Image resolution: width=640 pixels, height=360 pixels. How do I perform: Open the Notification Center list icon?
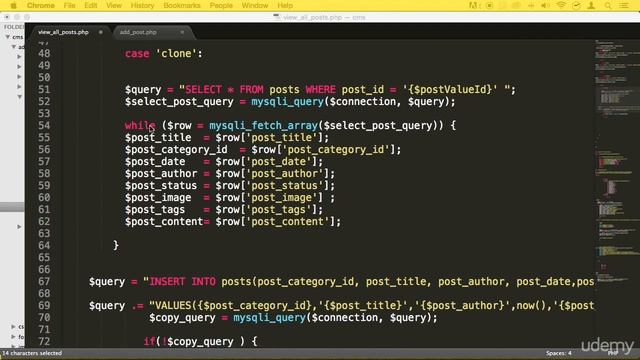(624, 5)
